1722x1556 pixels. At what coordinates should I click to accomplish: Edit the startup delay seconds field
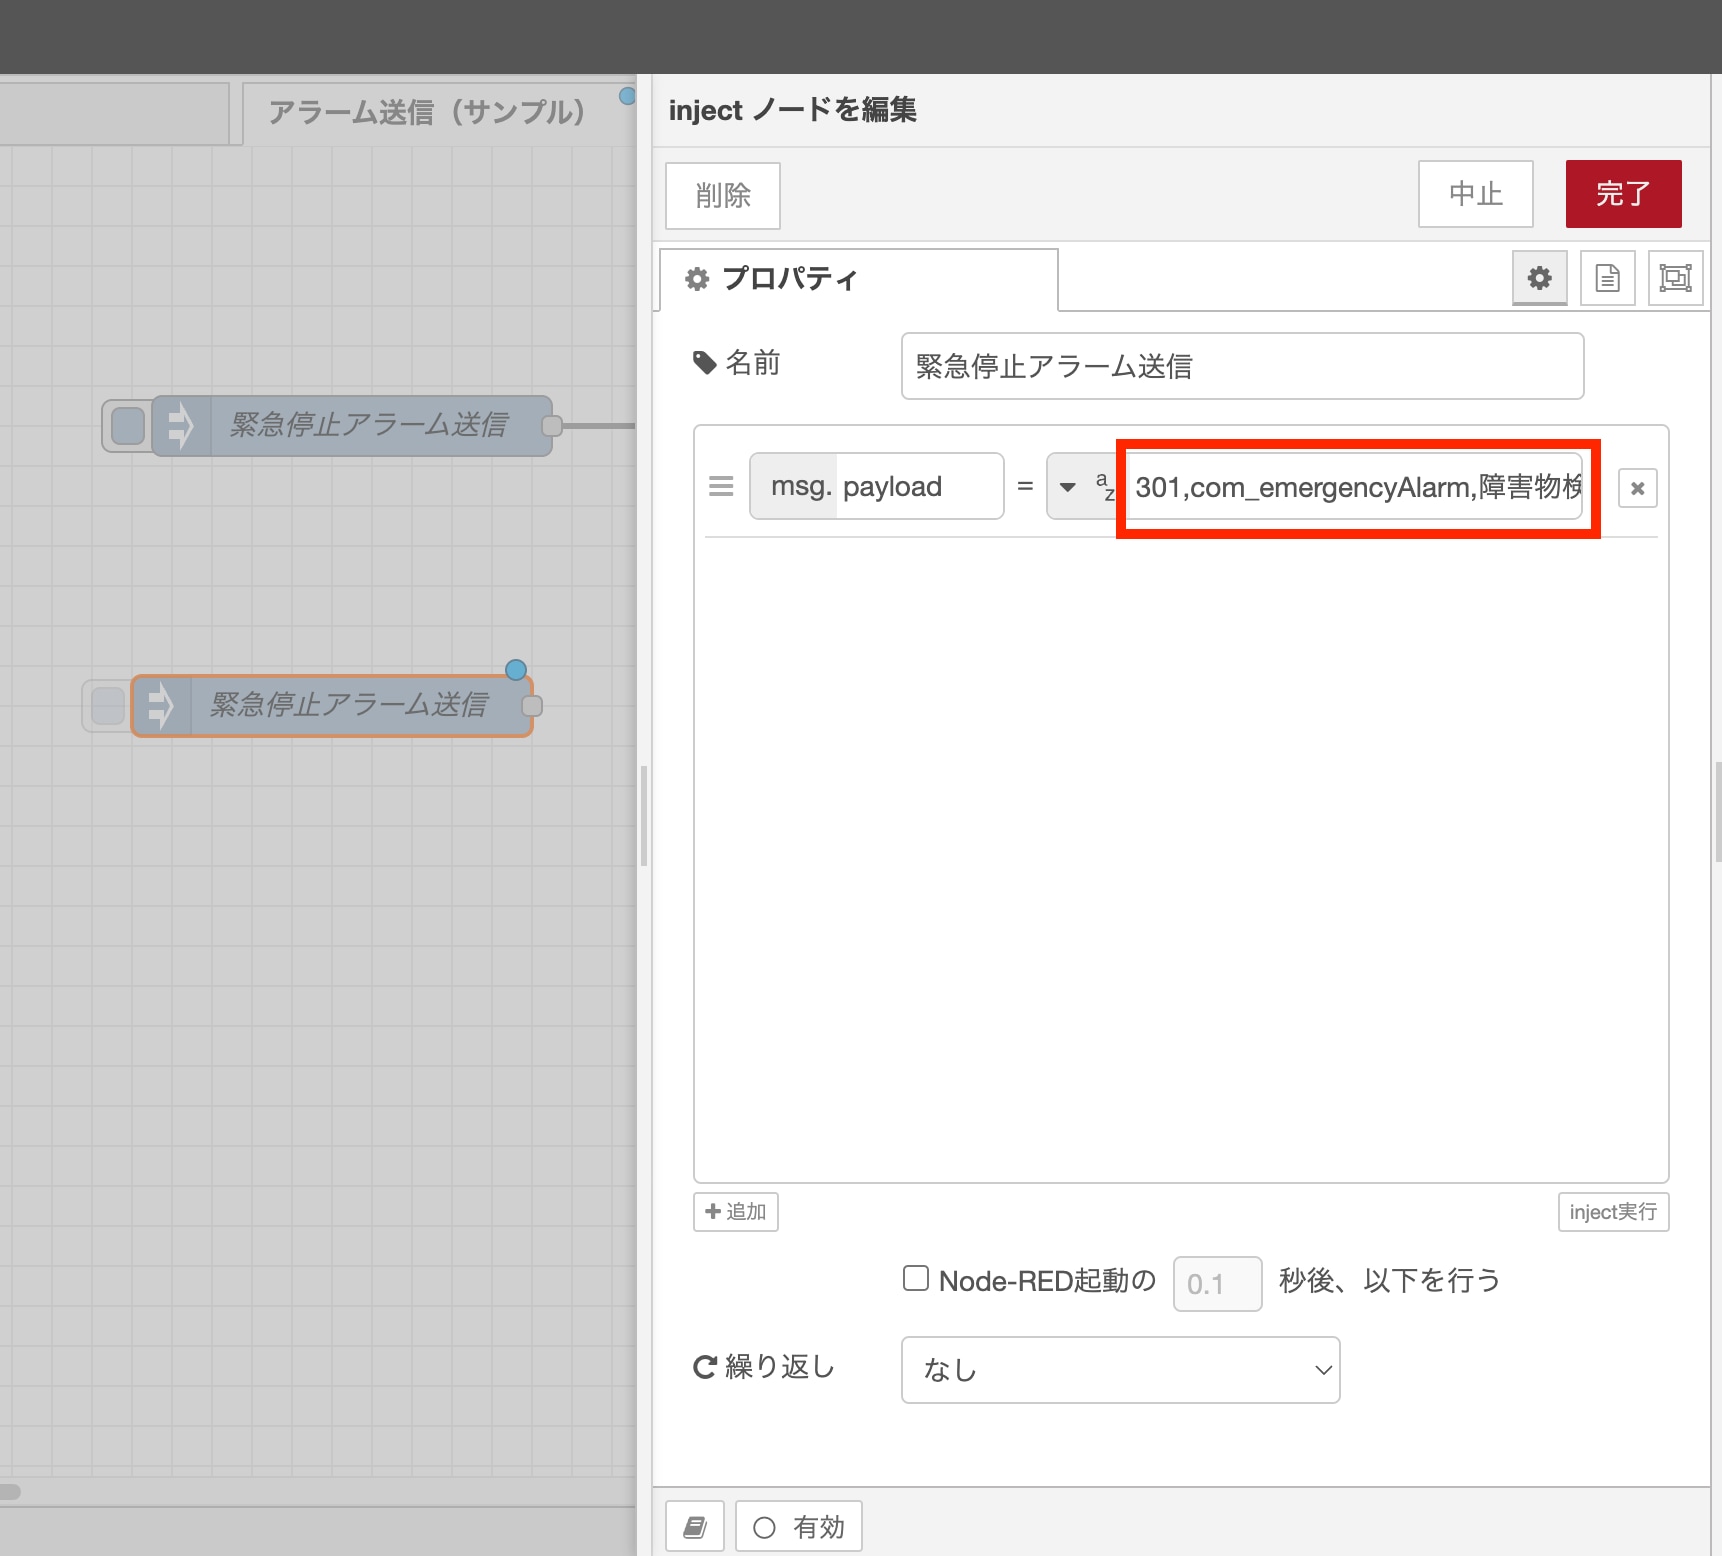(x=1217, y=1284)
